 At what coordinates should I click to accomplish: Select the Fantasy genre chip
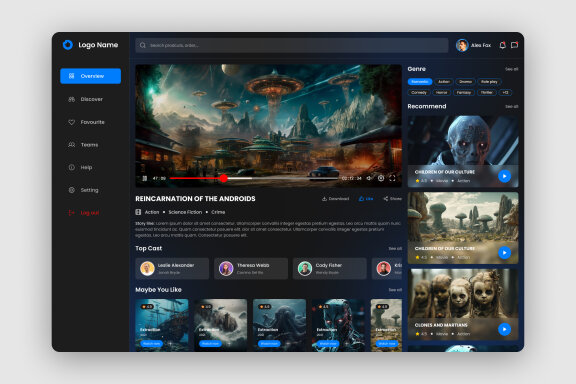tap(464, 93)
